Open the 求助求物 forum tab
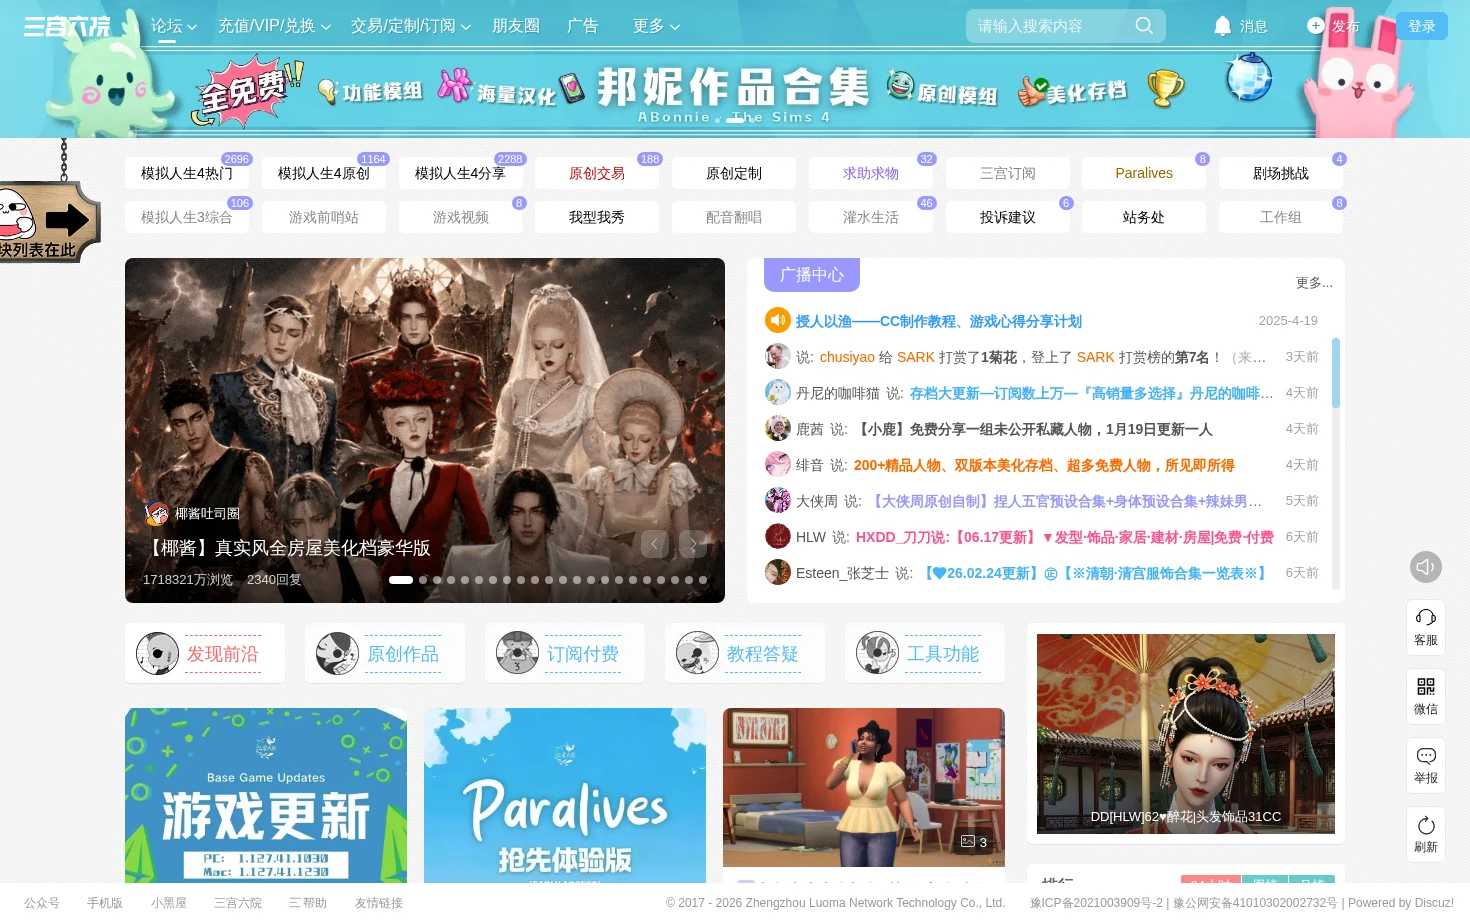The height and width of the screenshot is (923, 1470). [871, 173]
